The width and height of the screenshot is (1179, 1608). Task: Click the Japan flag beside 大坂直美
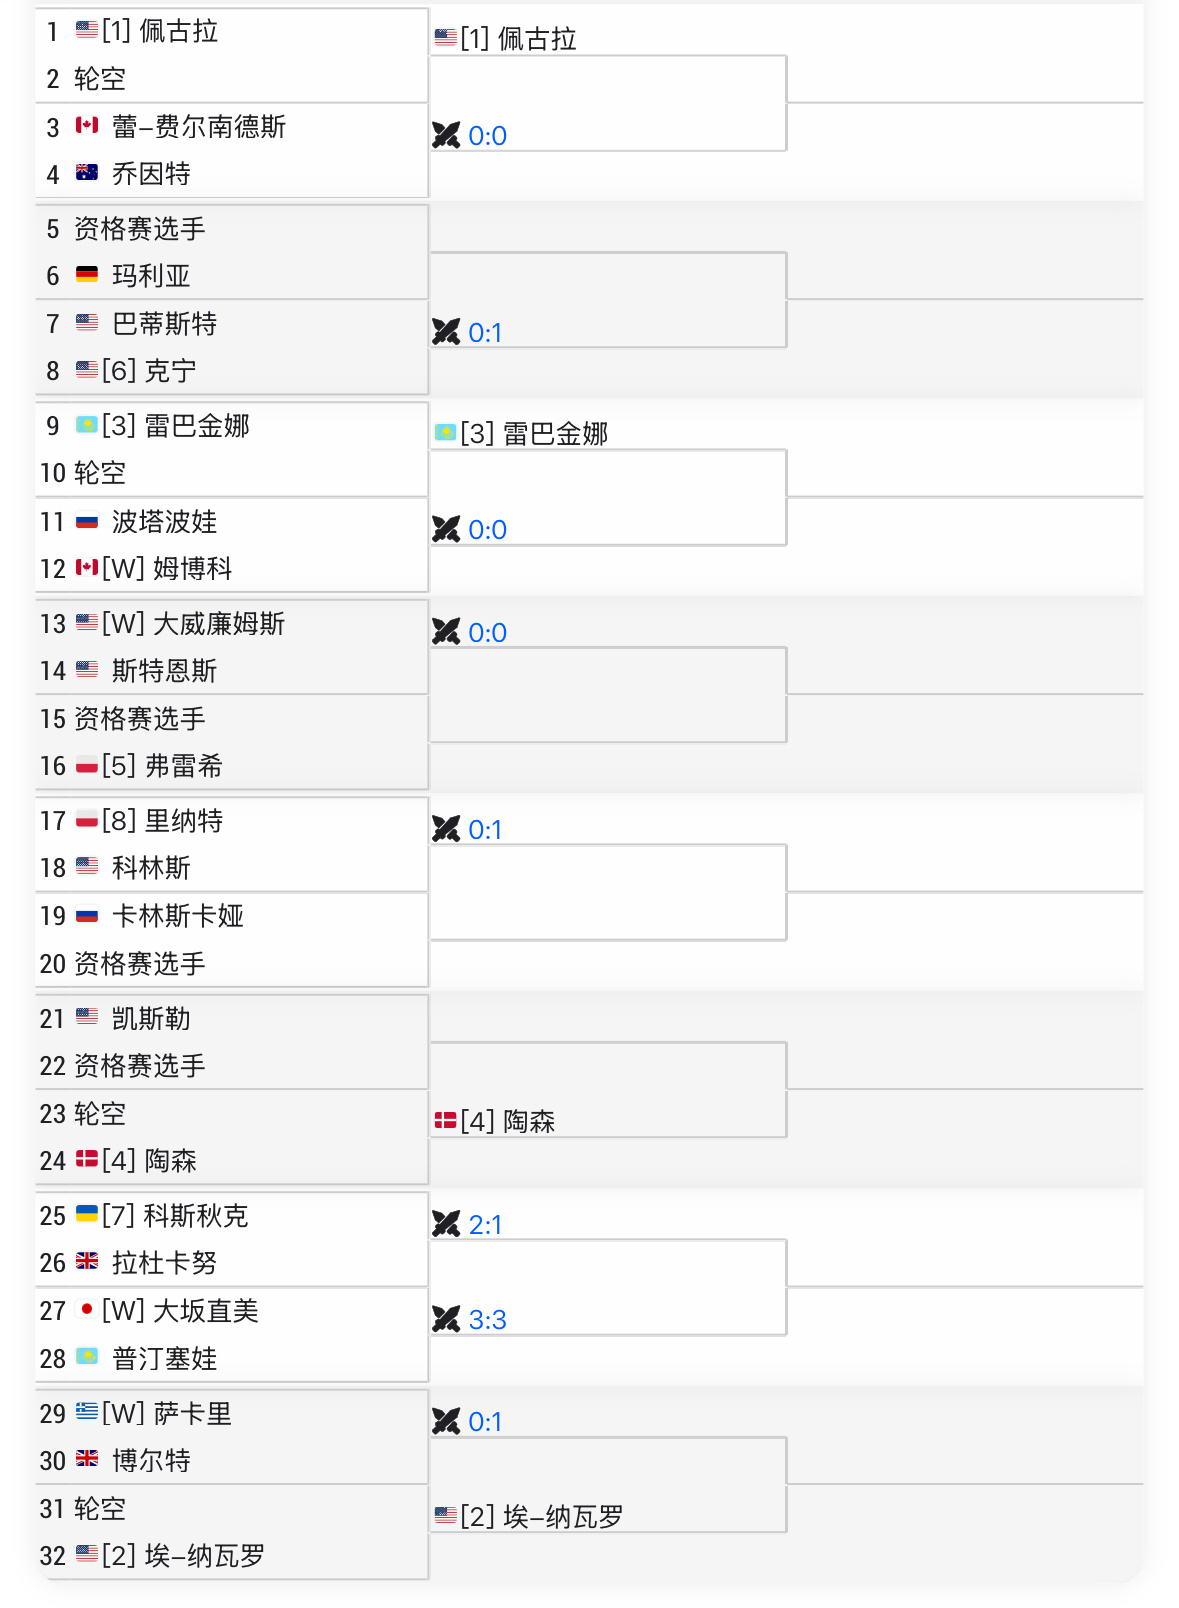click(87, 1309)
